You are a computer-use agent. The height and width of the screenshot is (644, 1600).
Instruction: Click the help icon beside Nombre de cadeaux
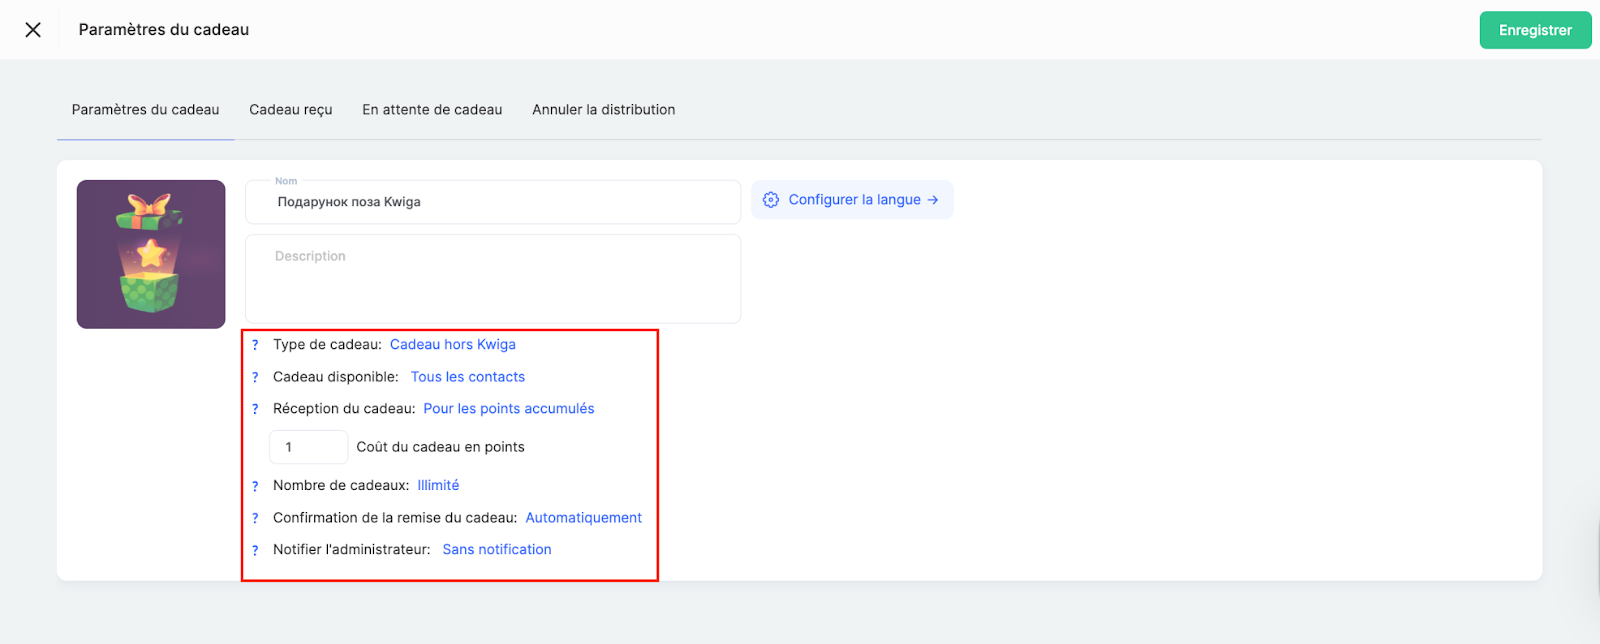[x=255, y=486]
